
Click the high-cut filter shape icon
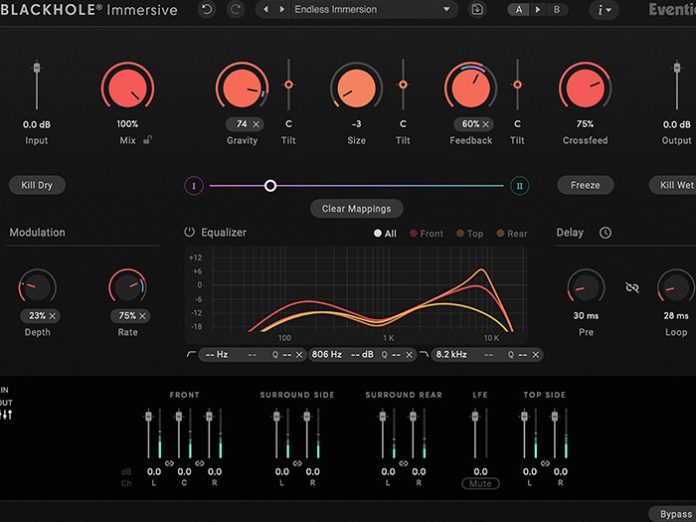(x=423, y=354)
